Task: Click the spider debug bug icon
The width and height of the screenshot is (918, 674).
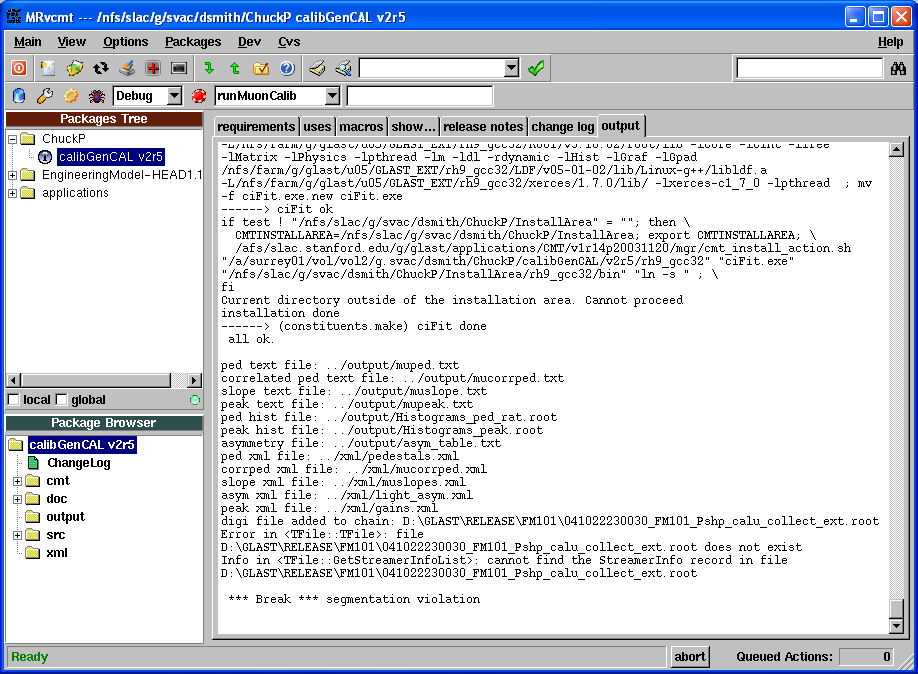Action: (x=97, y=95)
